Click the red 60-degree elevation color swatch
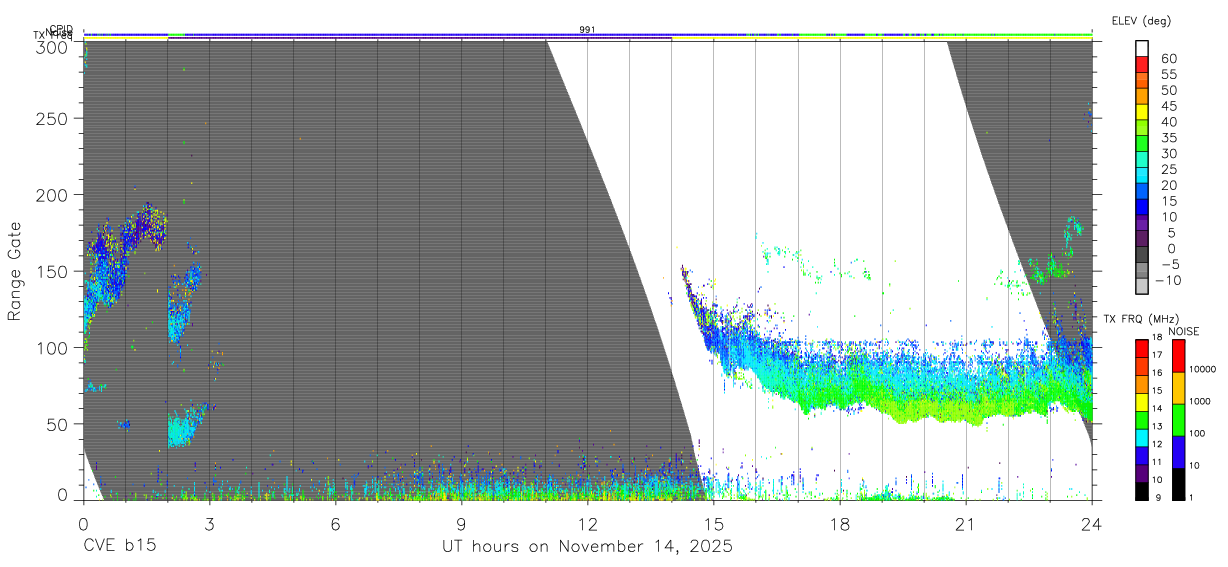Viewport: 1228px width, 567px height. (x=1143, y=66)
